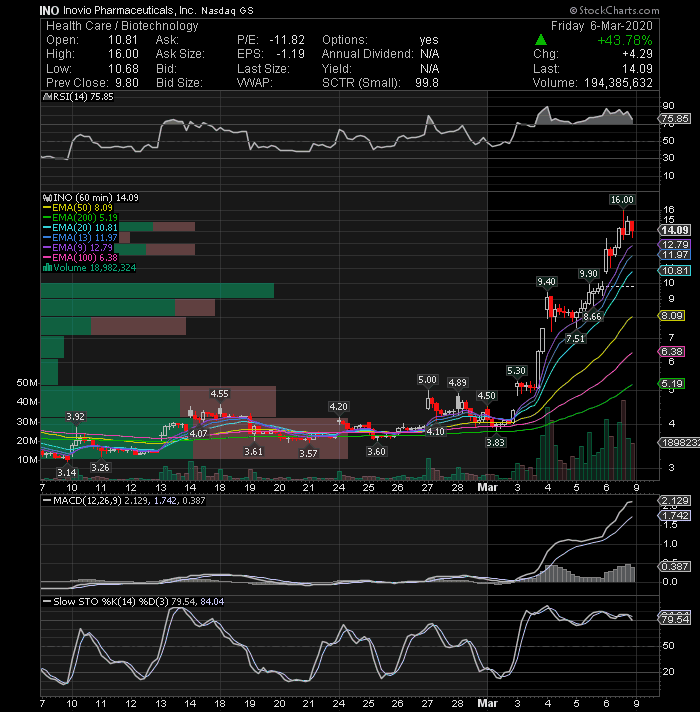
Task: Click the green up-arrow triangle beside +43.78%
Action: click(541, 40)
